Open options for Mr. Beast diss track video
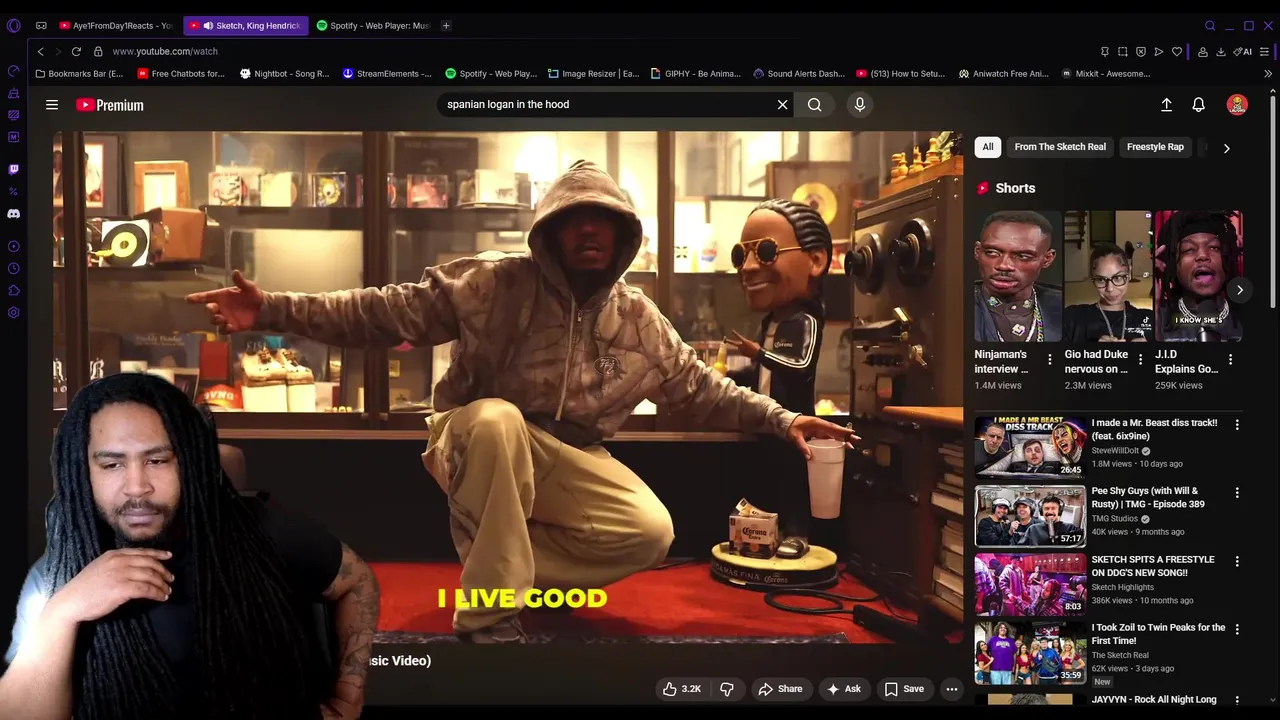Screen dimensions: 1280x720 pos(1237,425)
